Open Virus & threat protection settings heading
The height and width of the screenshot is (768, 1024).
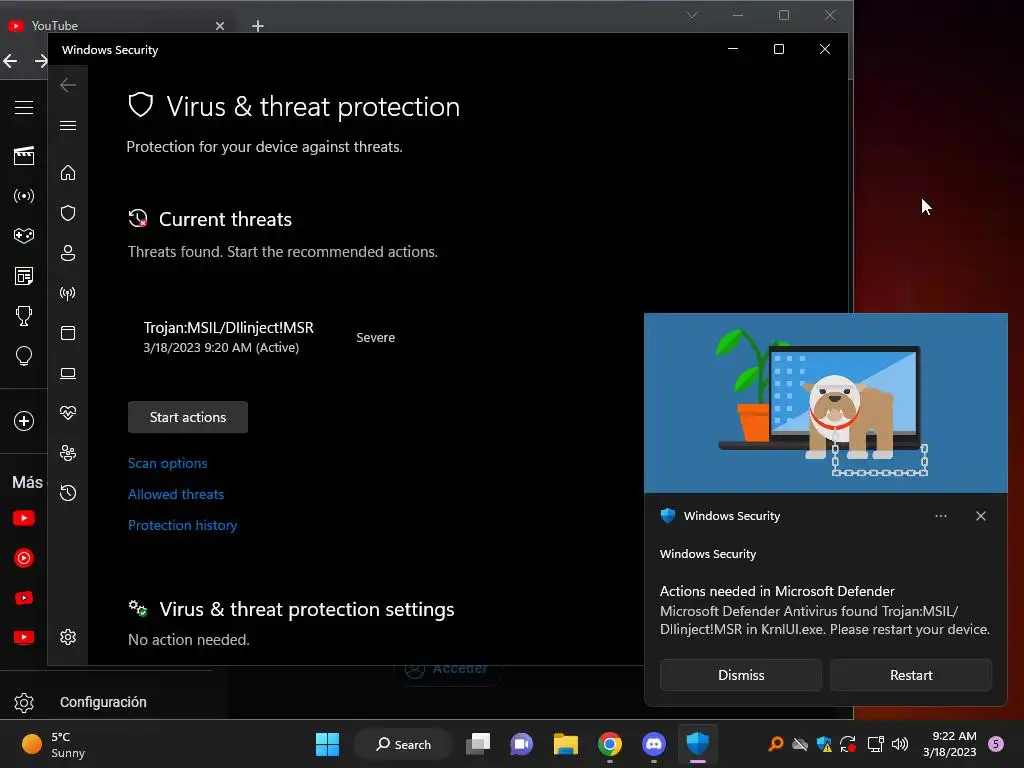(307, 609)
